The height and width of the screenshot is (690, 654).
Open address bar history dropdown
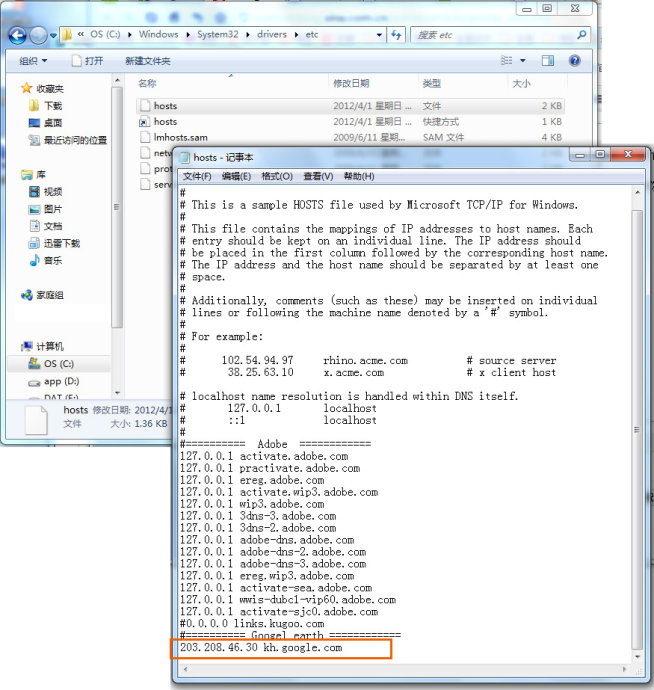pos(379,35)
